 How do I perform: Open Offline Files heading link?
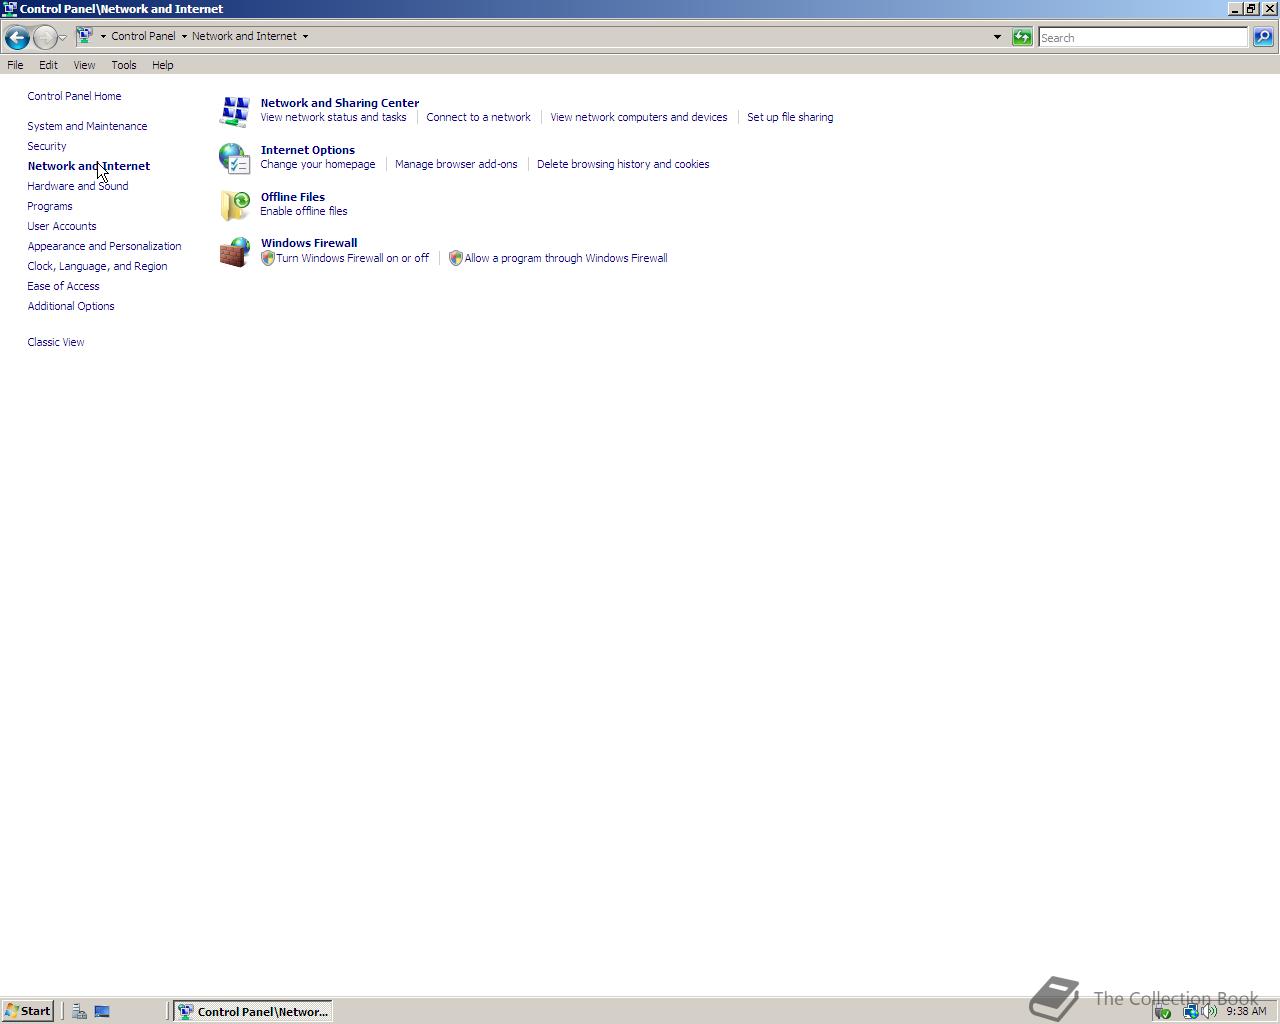click(x=293, y=197)
